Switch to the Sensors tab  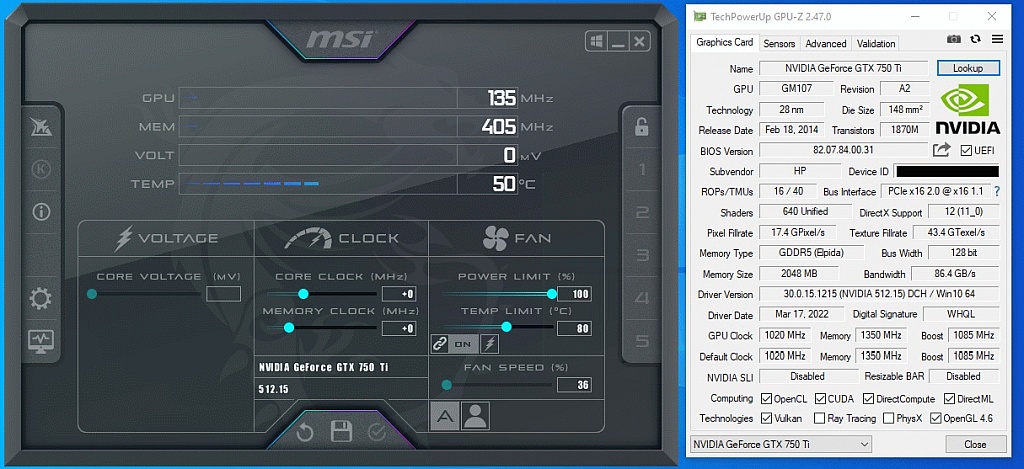pyautogui.click(x=779, y=44)
